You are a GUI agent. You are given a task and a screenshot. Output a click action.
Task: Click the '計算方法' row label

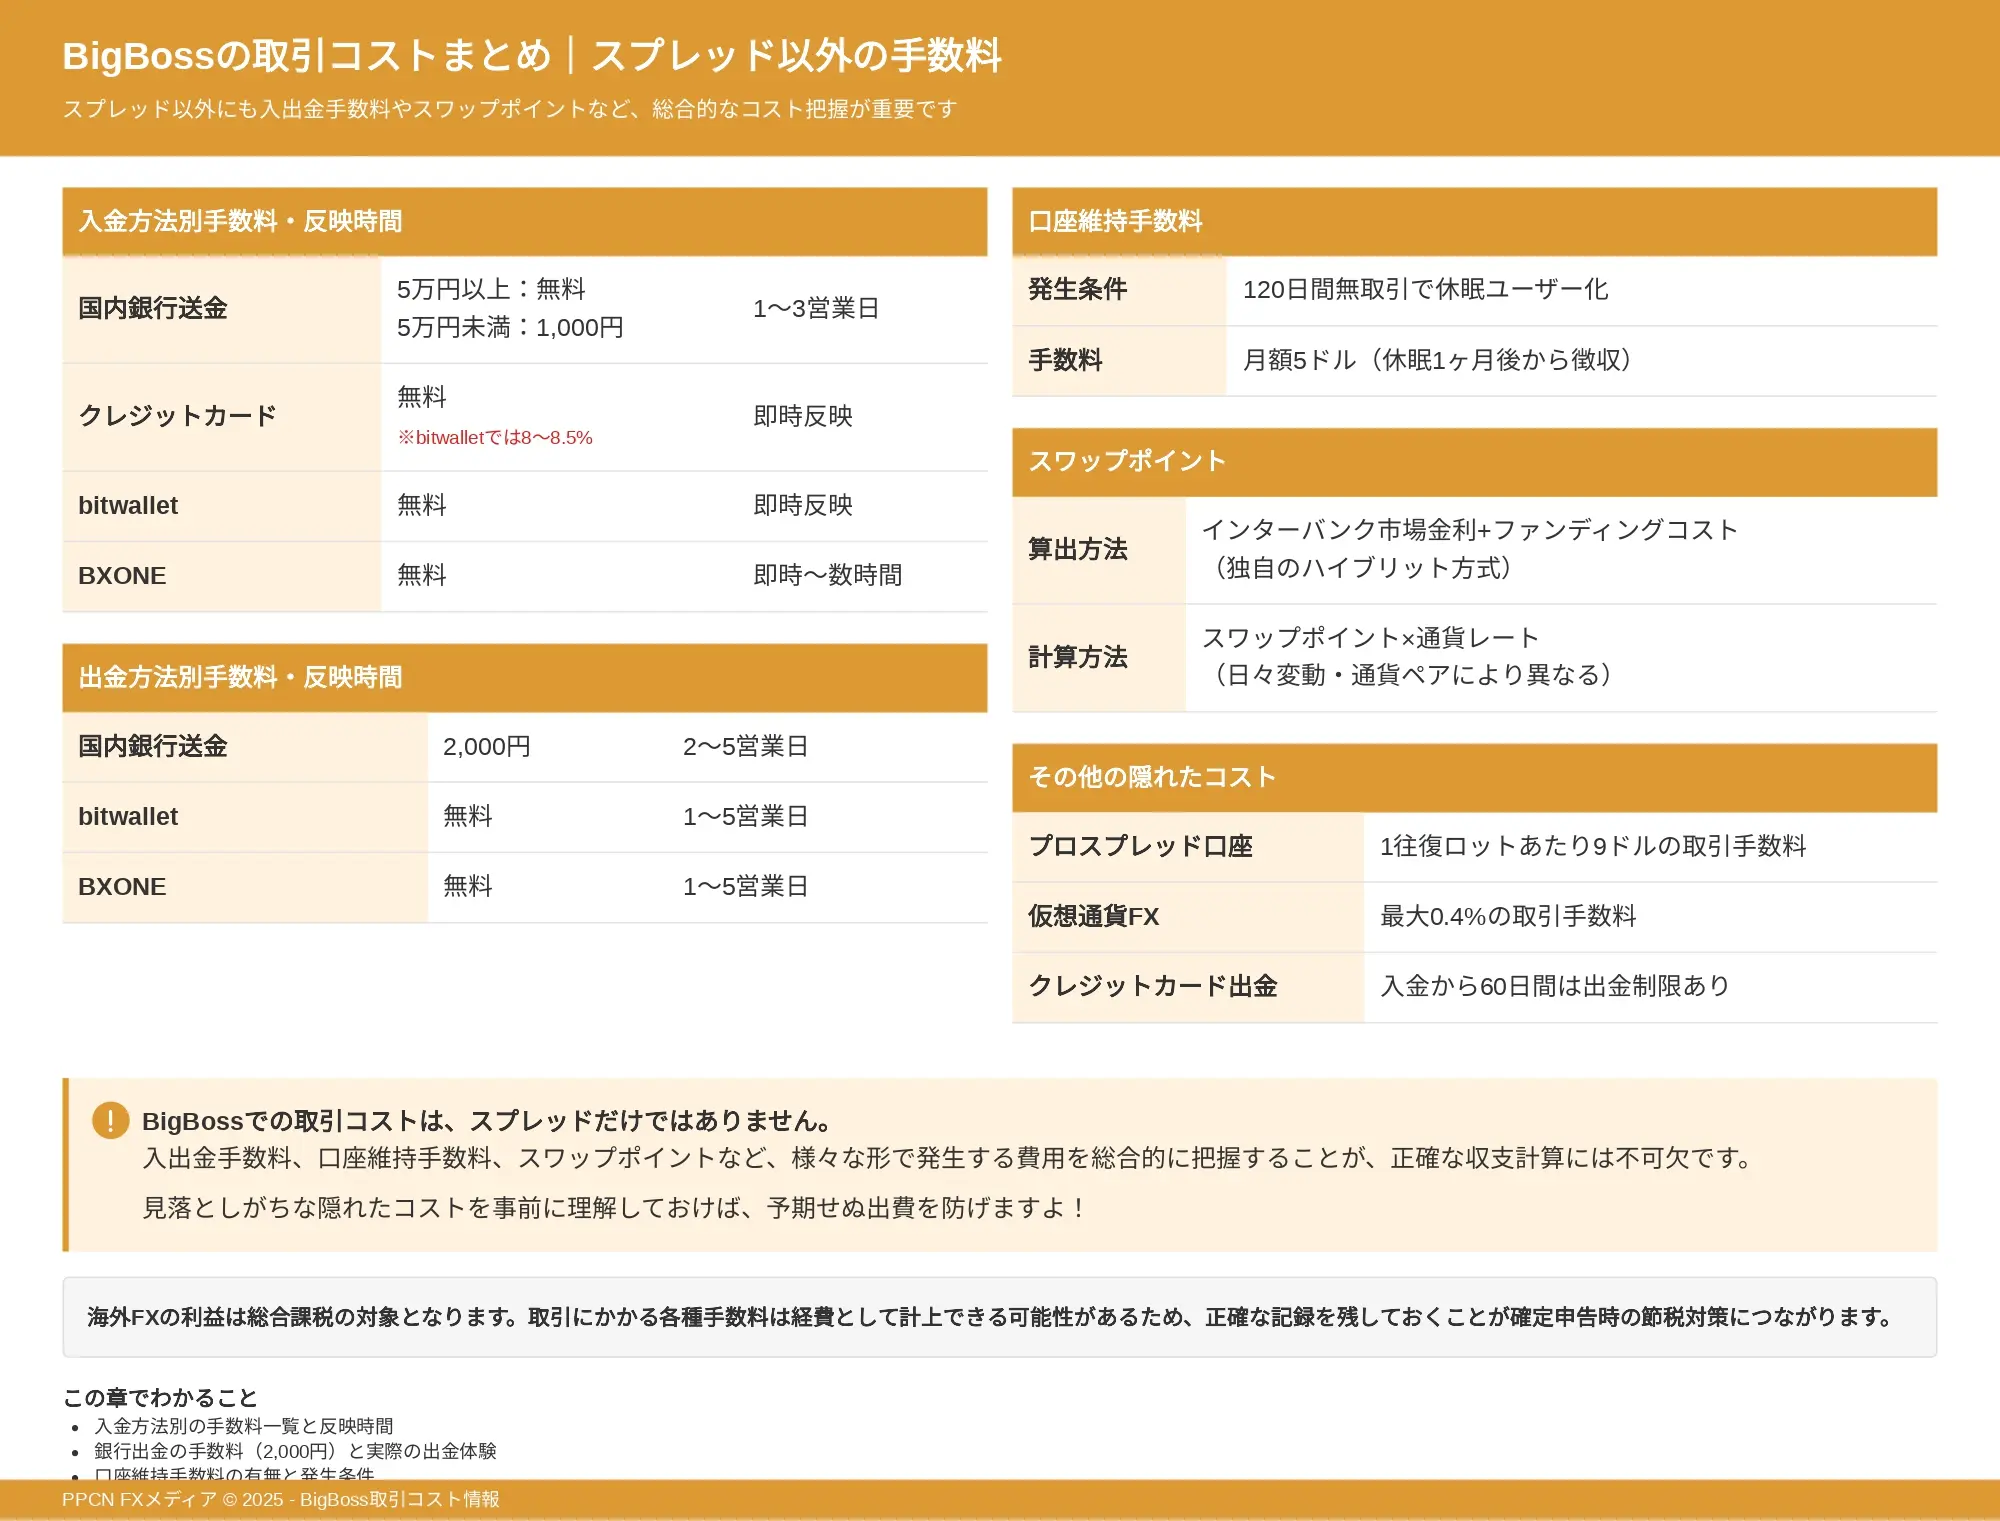tap(1099, 658)
